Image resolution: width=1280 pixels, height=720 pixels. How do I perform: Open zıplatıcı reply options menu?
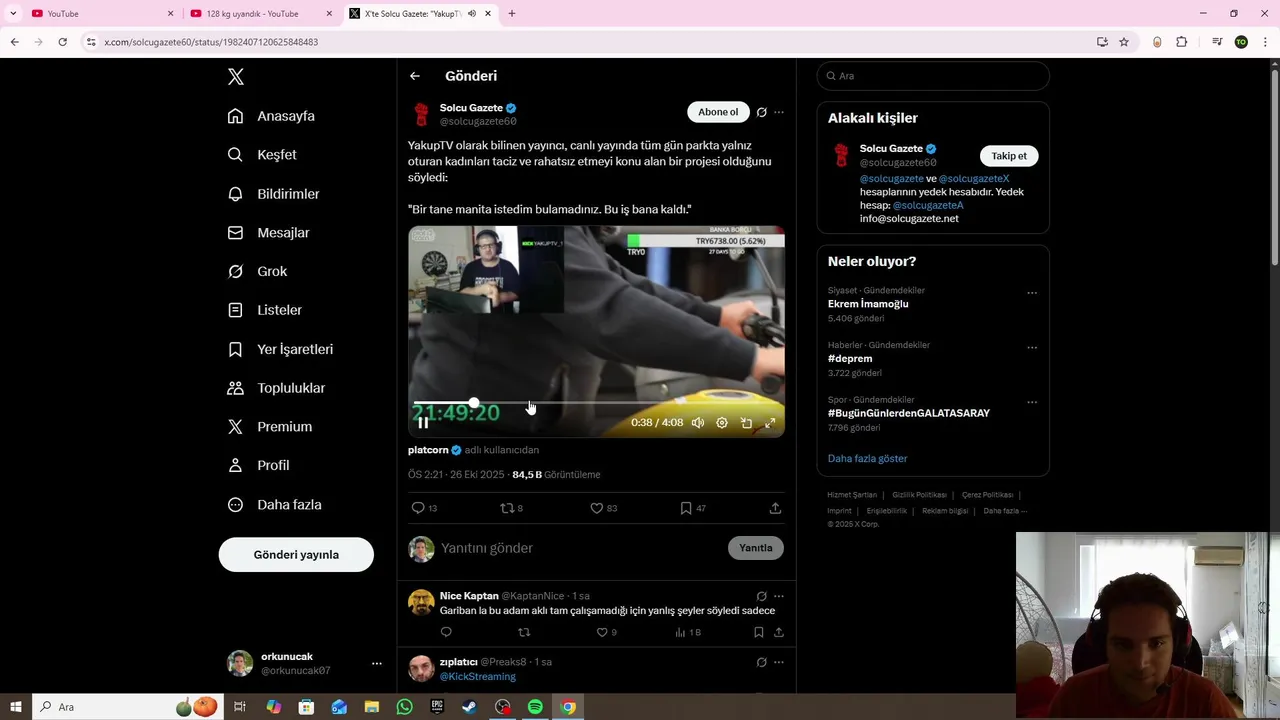pos(779,662)
